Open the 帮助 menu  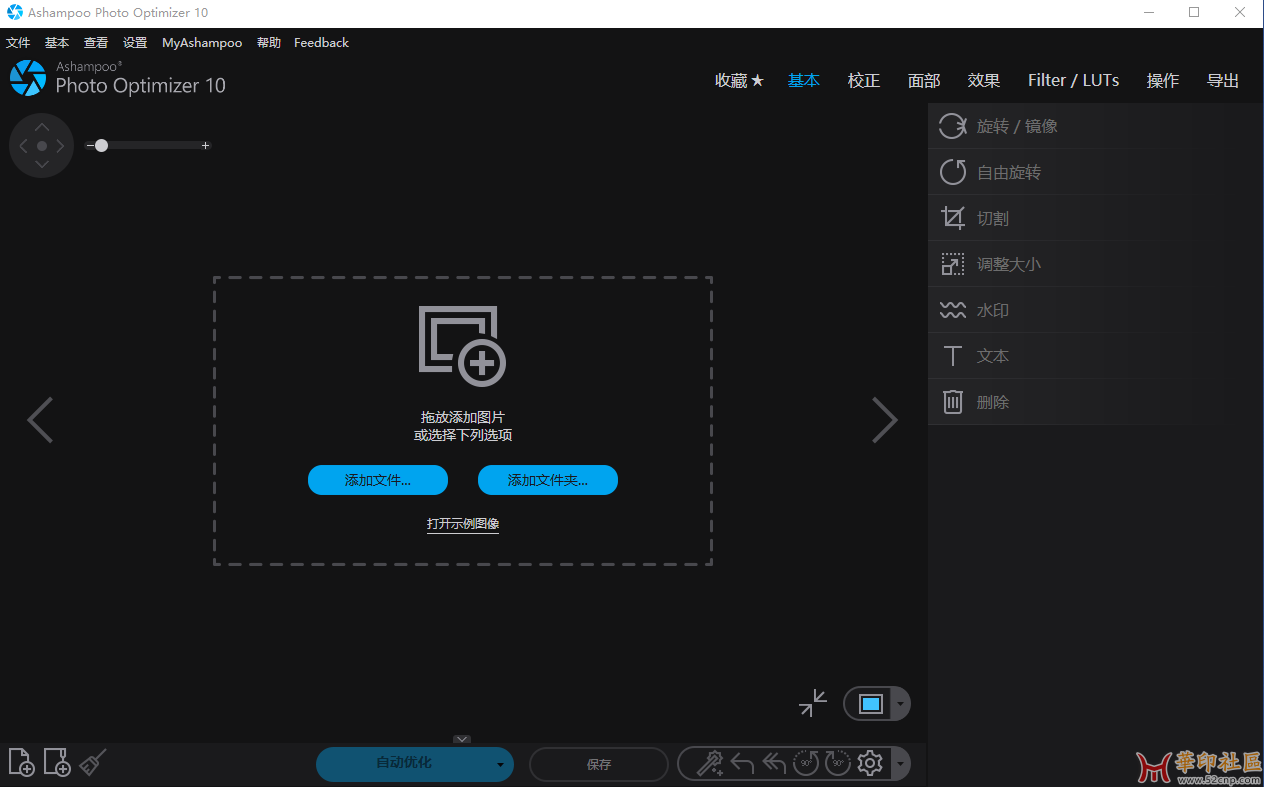click(269, 43)
